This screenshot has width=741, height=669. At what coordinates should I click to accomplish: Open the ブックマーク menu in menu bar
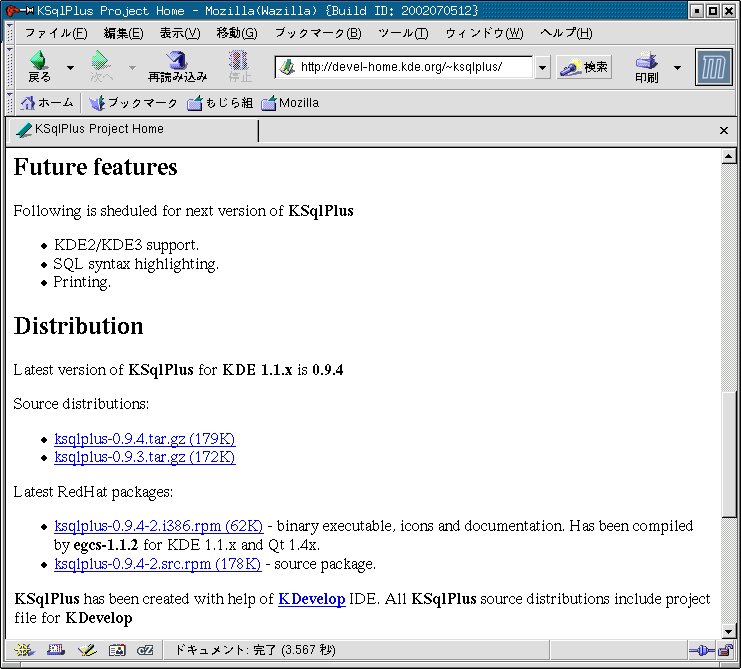318,33
